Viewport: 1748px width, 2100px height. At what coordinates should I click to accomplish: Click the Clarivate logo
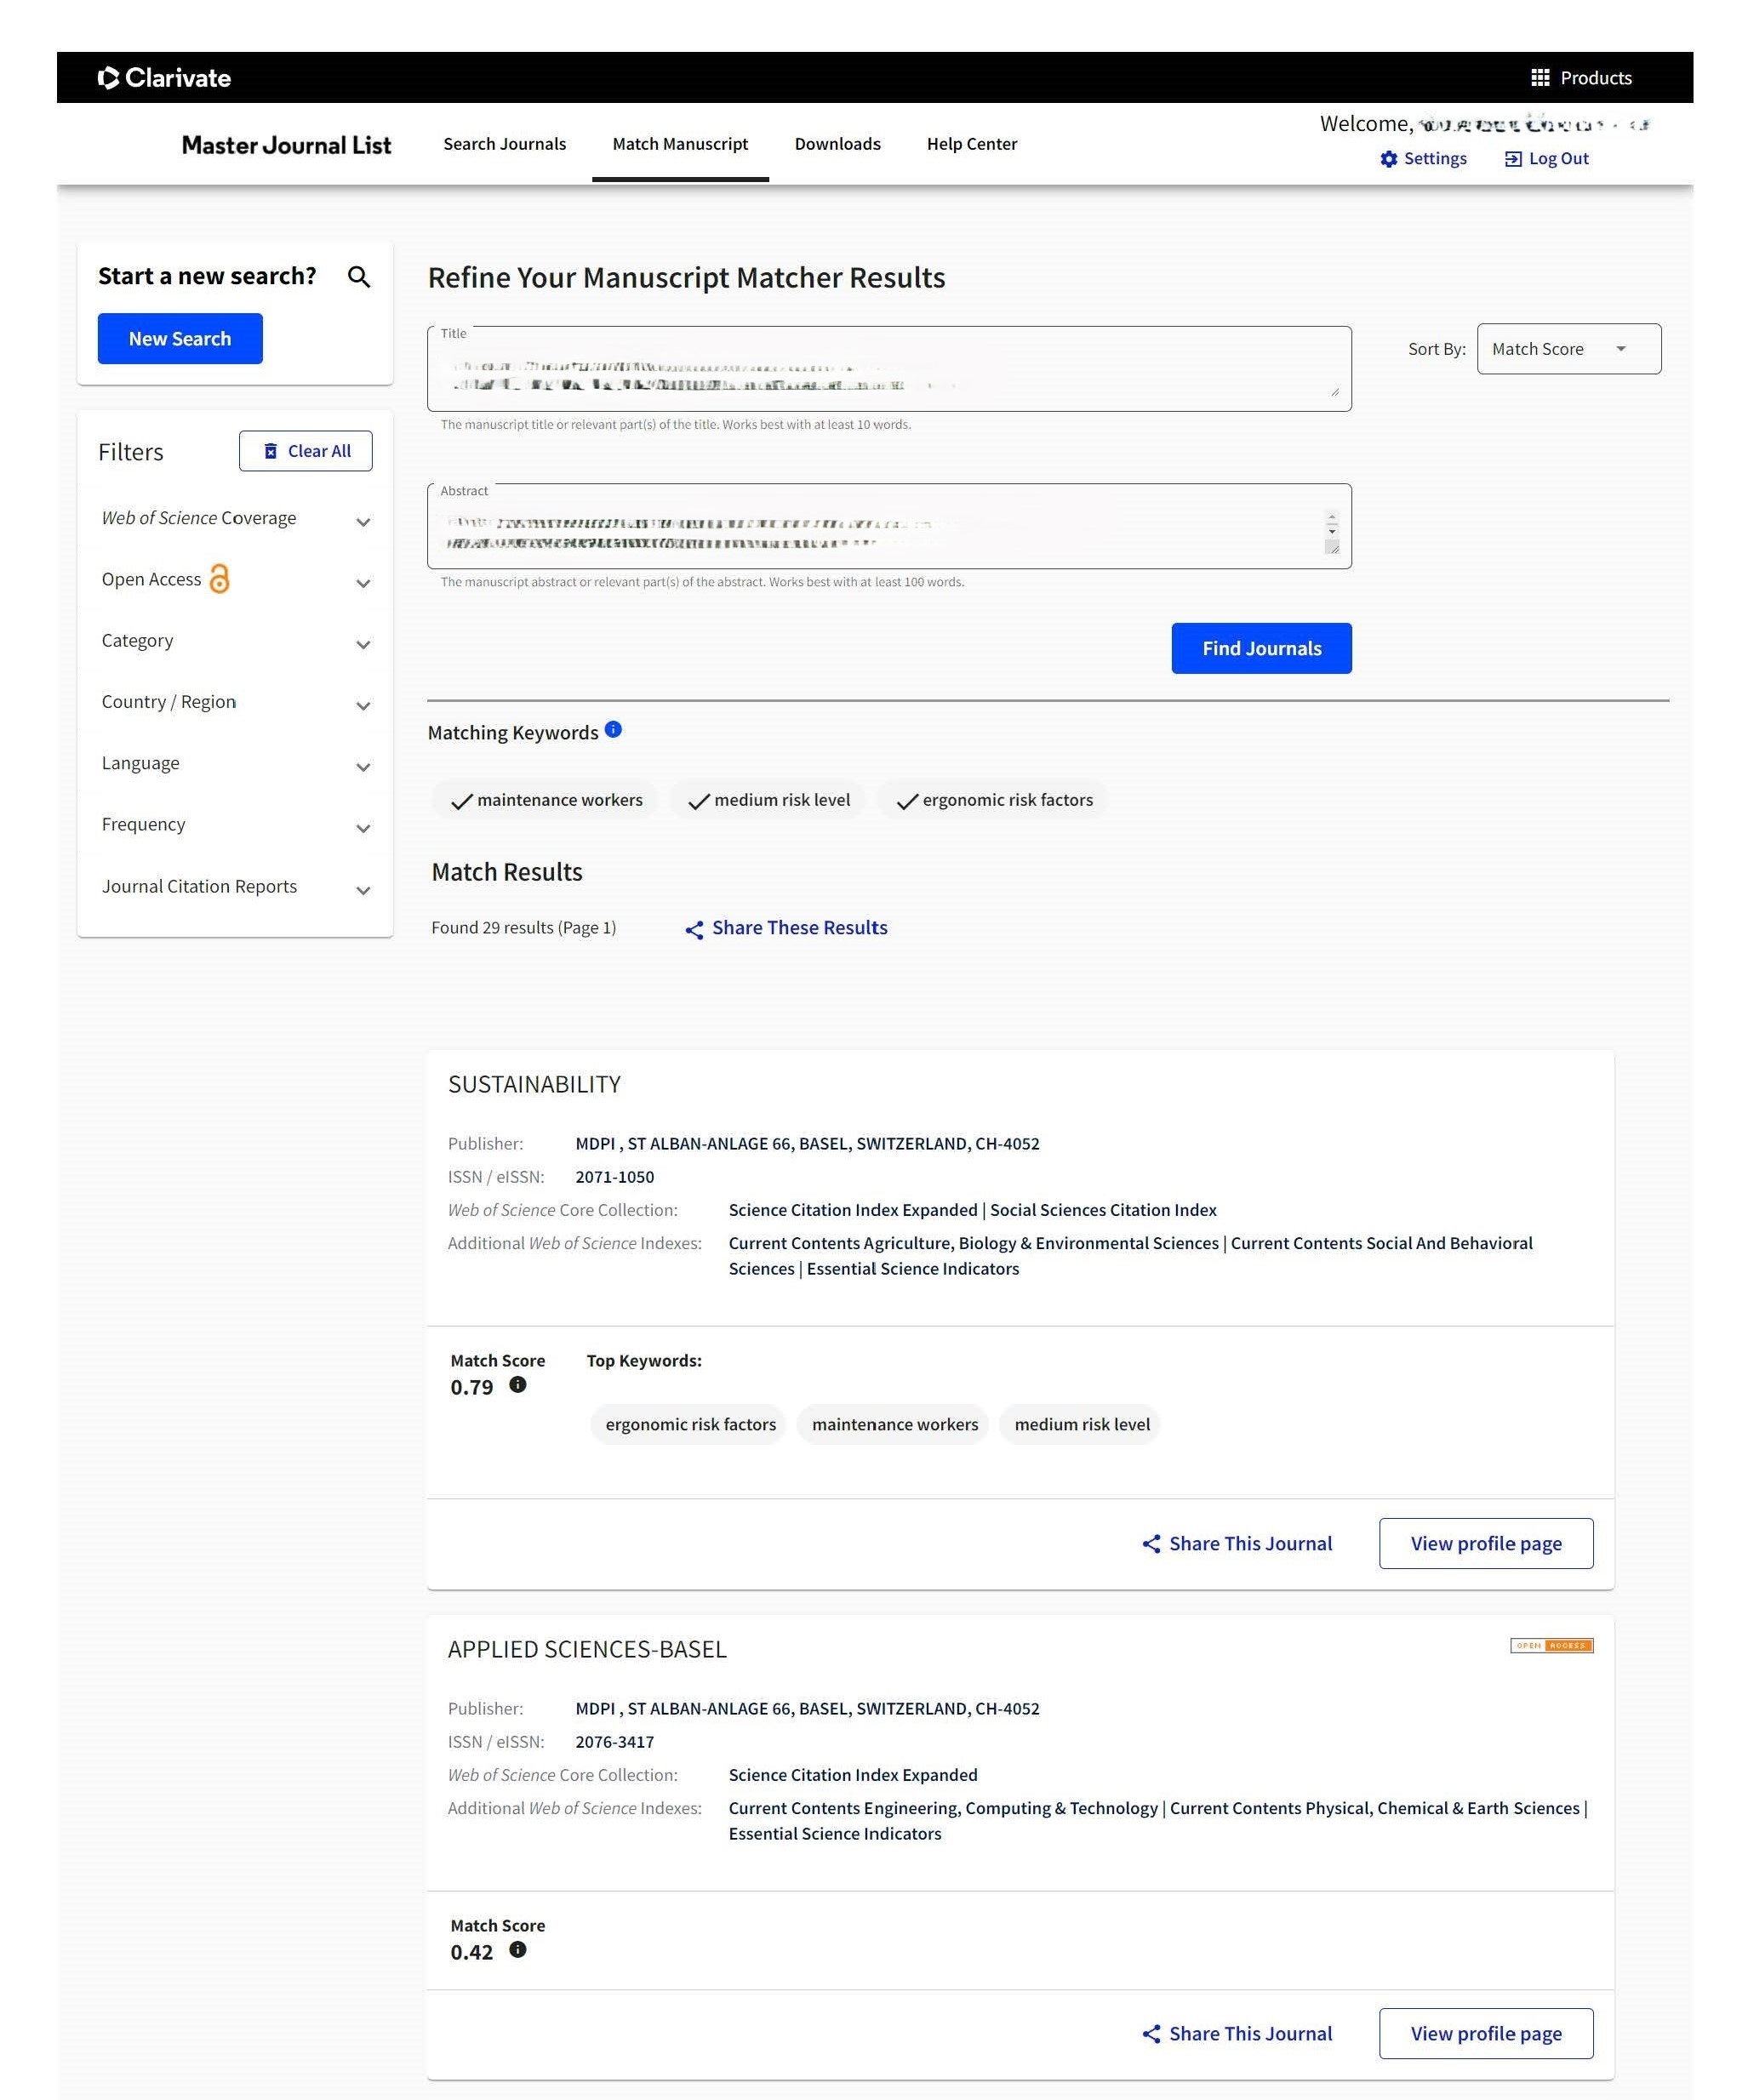[x=164, y=78]
